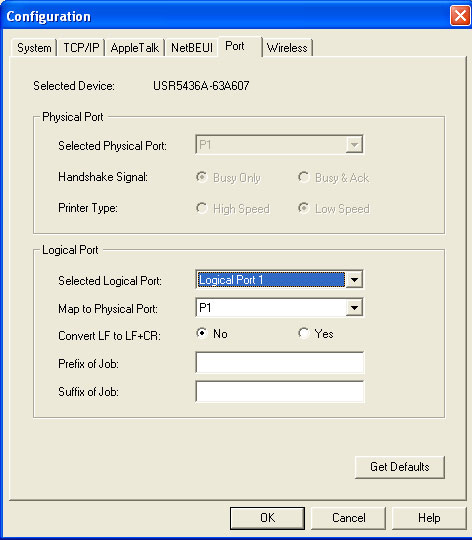472x540 pixels.
Task: Go to the NetBEUI tab
Action: 192,48
